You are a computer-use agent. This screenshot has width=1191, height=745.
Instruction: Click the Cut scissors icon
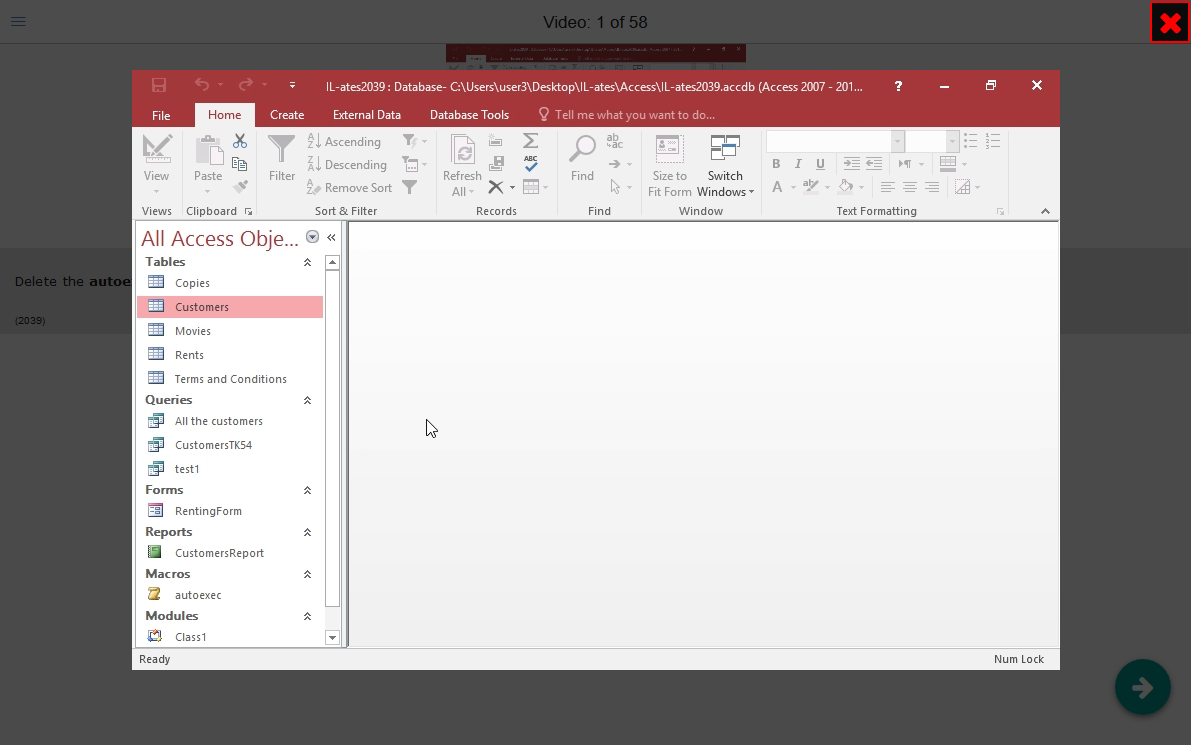[240, 141]
